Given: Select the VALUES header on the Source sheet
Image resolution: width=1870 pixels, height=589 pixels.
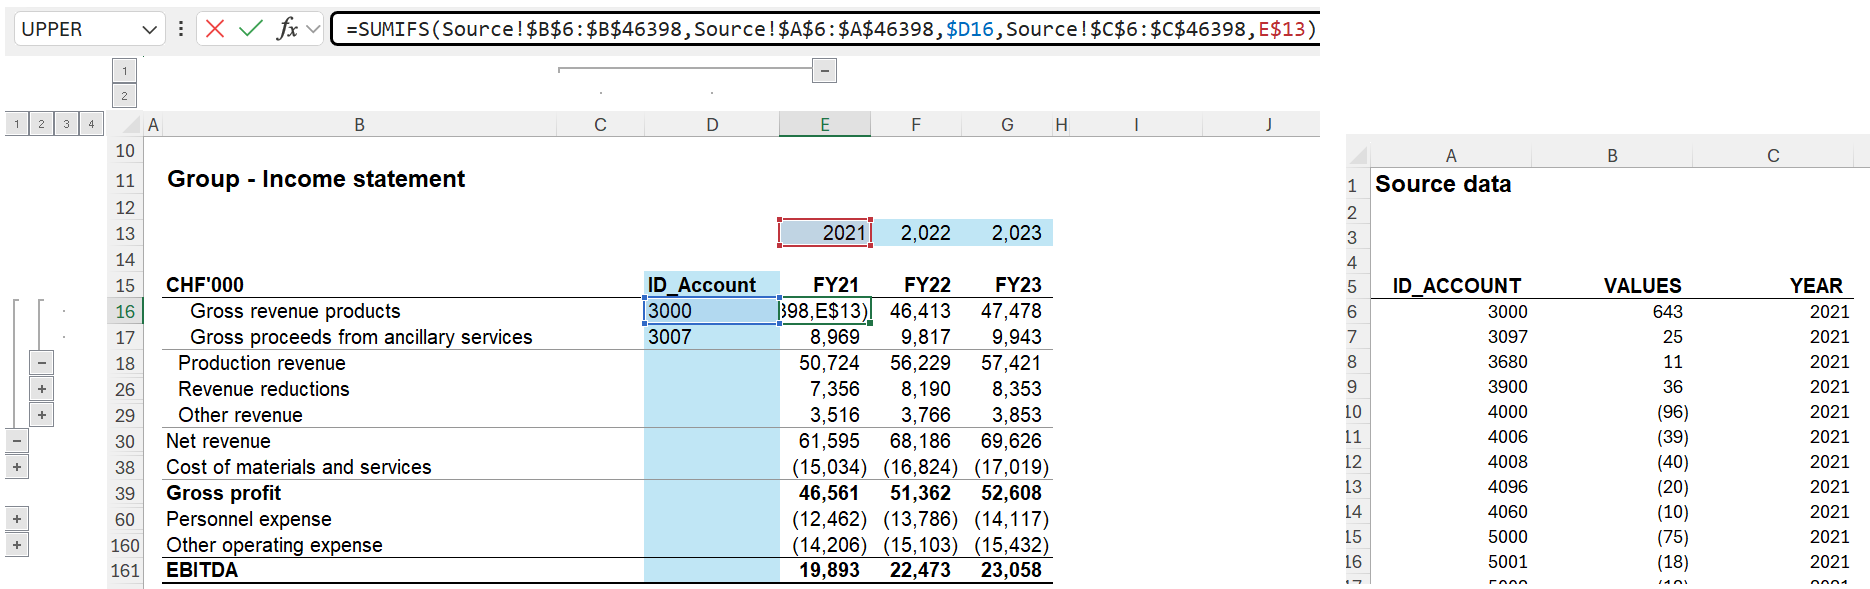Looking at the screenshot, I should click(x=1642, y=286).
